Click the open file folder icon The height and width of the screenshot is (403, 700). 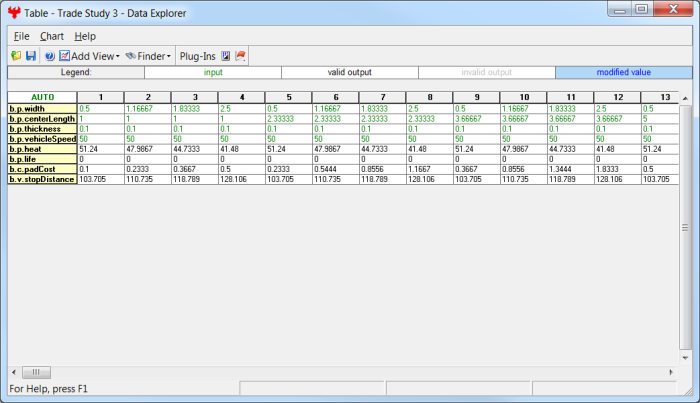pos(16,56)
